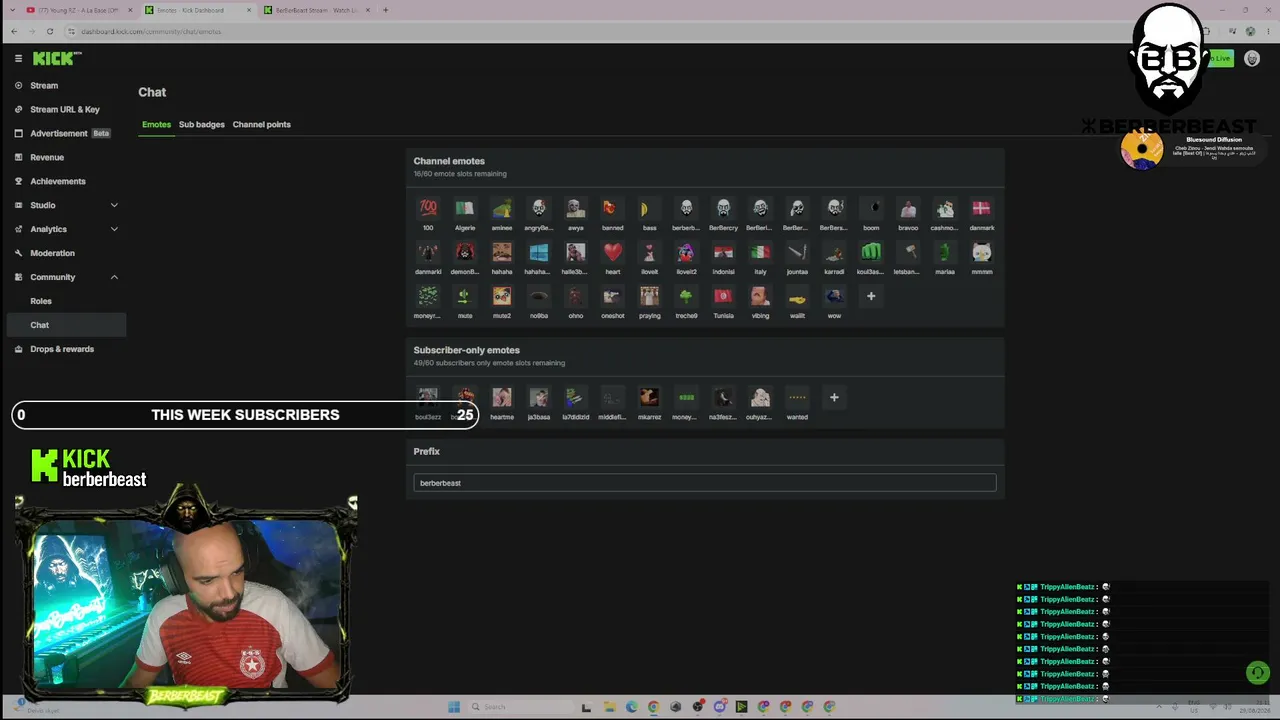Screen dimensions: 1280x720
Task: Open Stream URL & Key page
Action: click(67, 109)
